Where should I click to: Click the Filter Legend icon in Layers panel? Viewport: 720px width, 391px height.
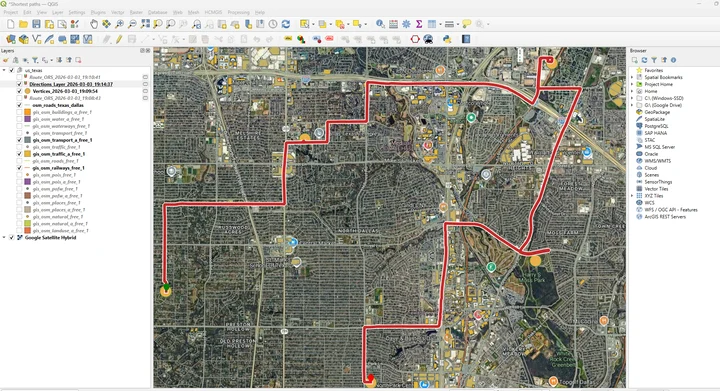[x=35, y=60]
